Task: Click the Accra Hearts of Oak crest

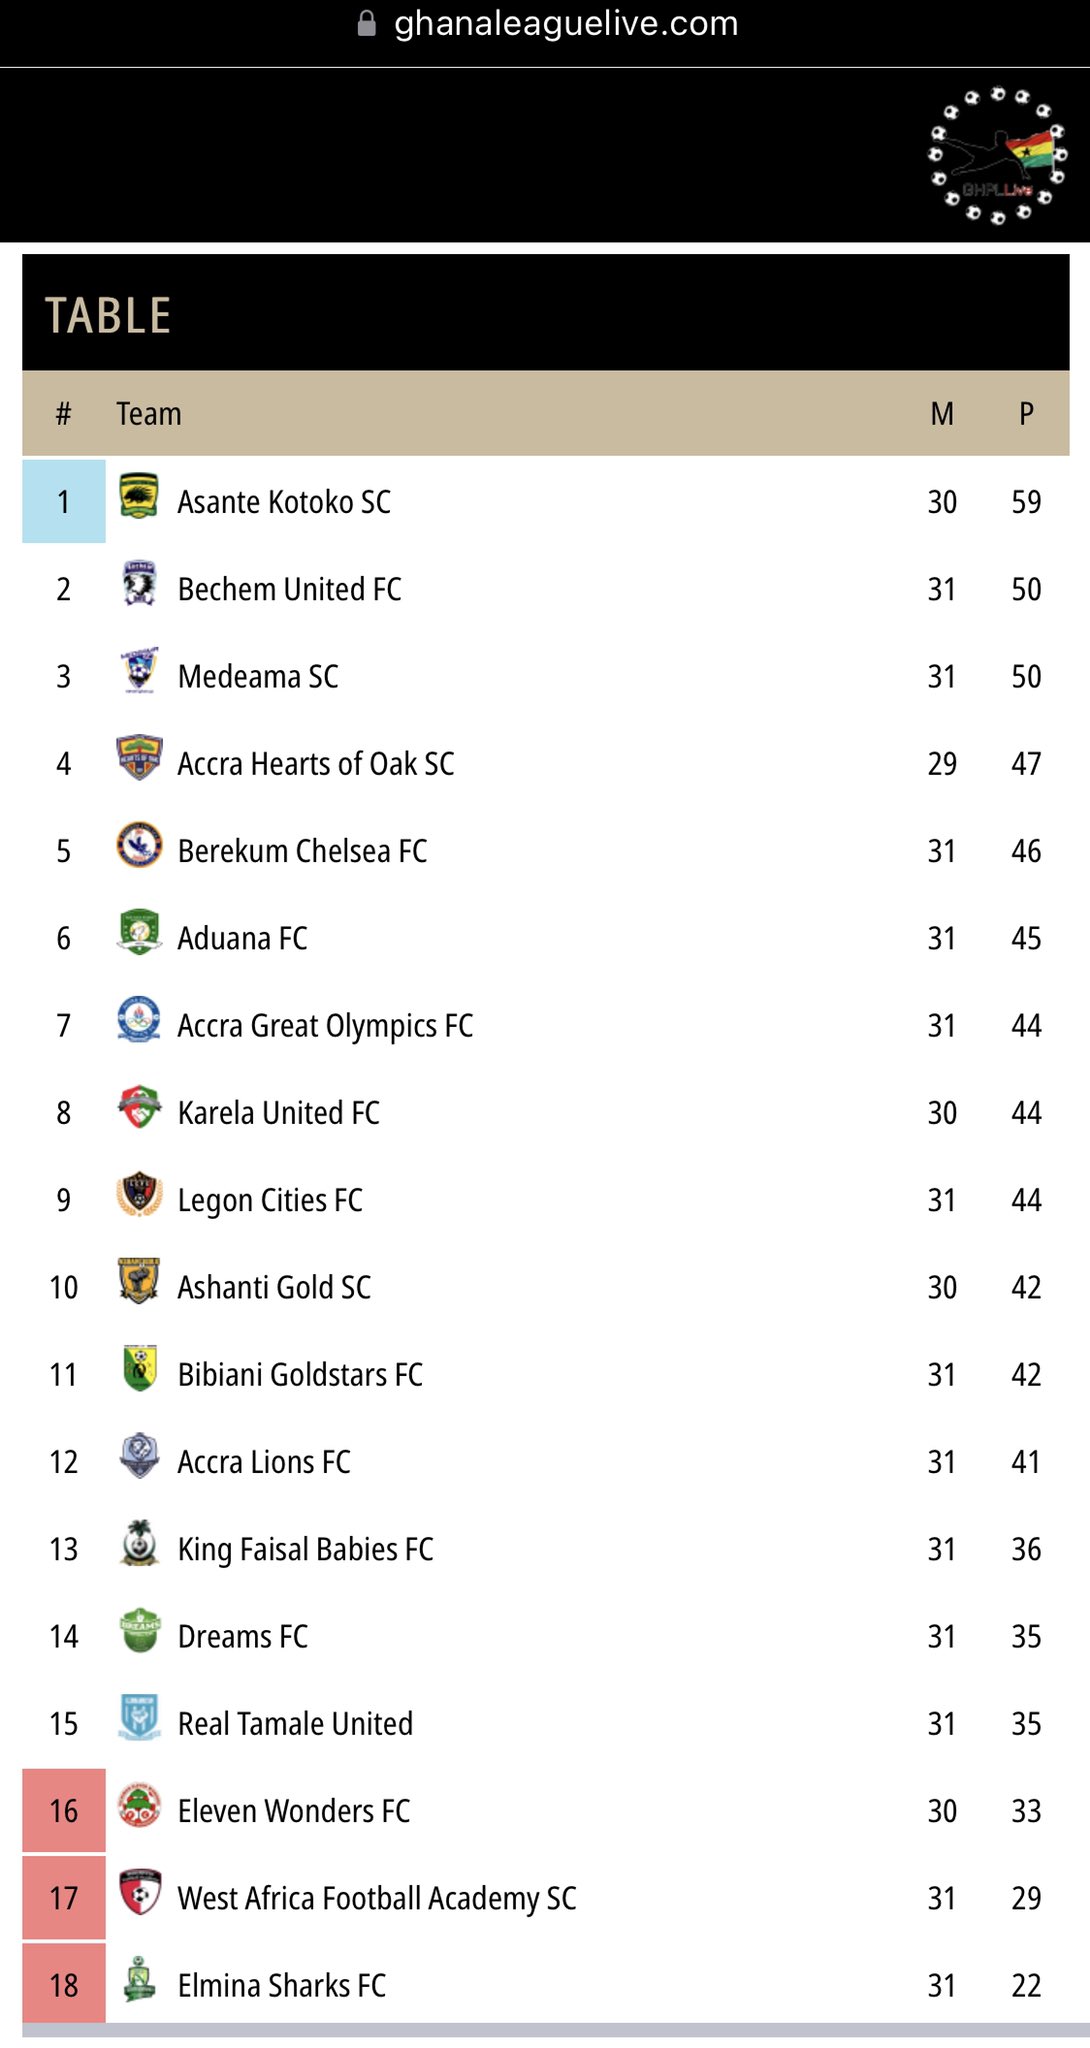Action: [139, 758]
